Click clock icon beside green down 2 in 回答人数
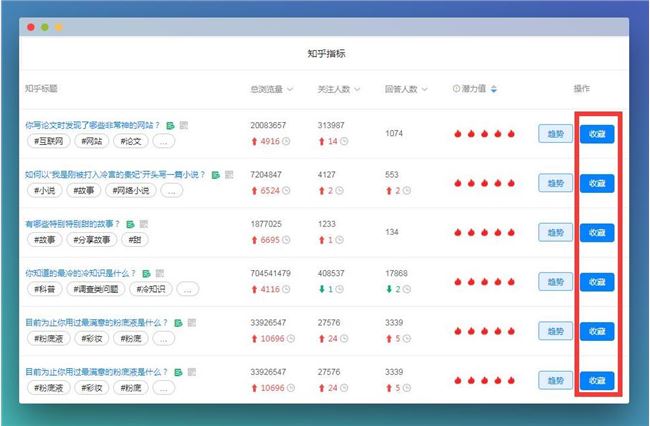 (x=407, y=289)
